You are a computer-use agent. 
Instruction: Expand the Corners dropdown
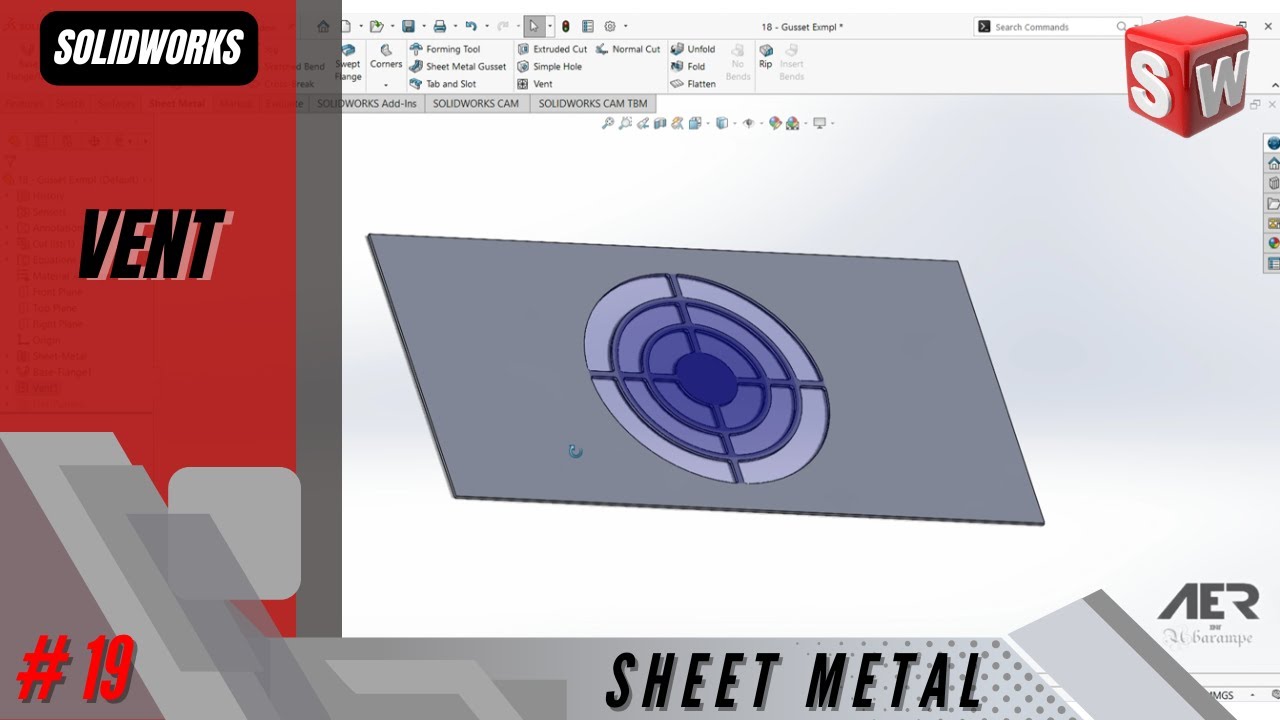386,84
